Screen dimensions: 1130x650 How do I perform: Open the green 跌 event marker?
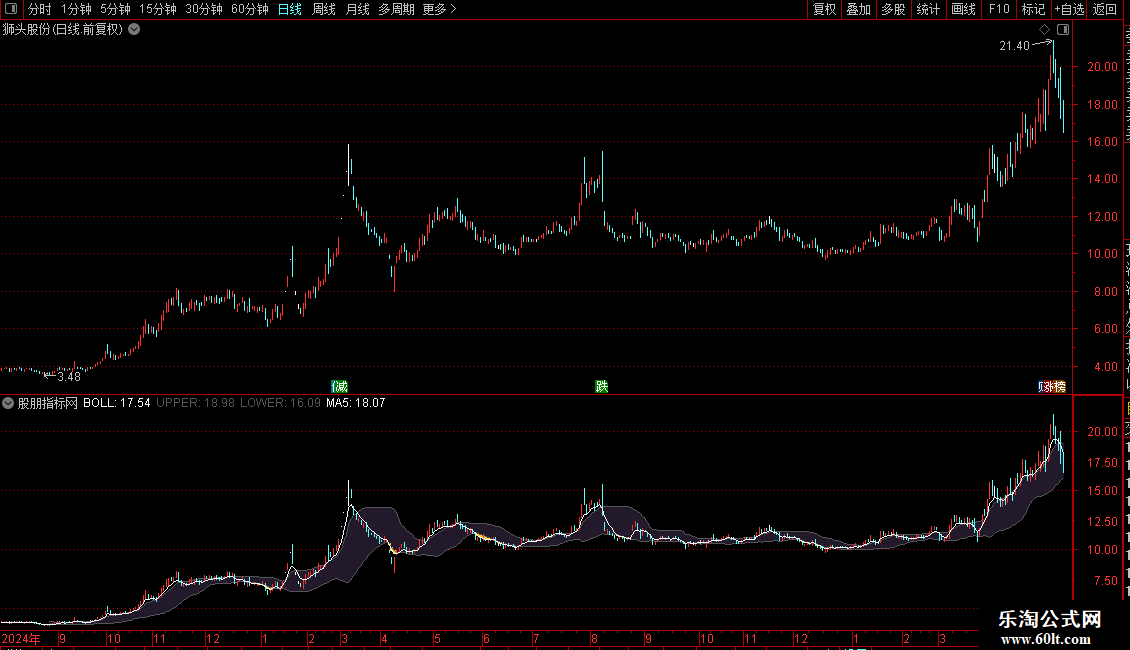(x=602, y=387)
